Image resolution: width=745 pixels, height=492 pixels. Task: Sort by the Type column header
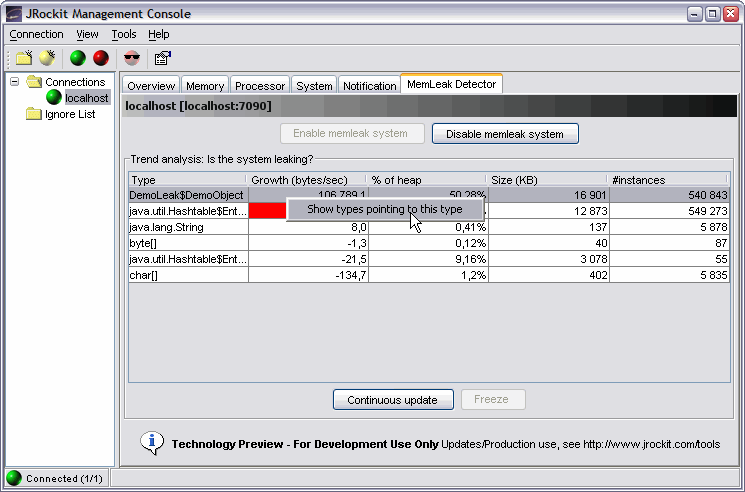click(188, 180)
